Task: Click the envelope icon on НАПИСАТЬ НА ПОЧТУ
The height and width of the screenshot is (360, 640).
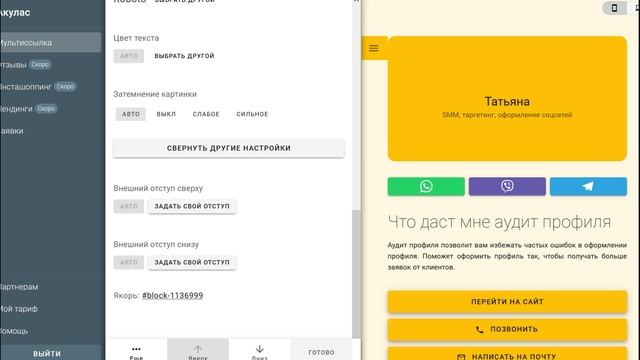Action: pos(461,357)
